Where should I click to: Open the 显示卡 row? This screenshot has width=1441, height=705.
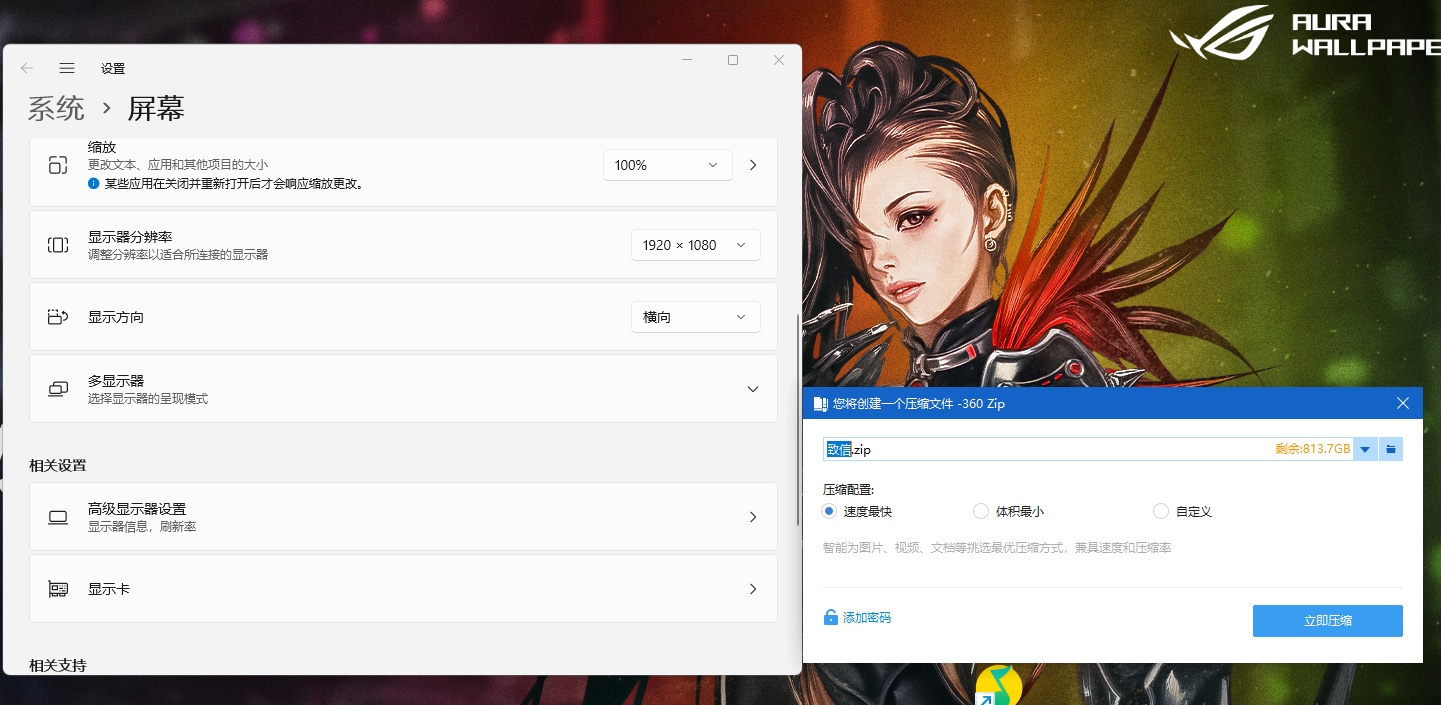[x=403, y=589]
